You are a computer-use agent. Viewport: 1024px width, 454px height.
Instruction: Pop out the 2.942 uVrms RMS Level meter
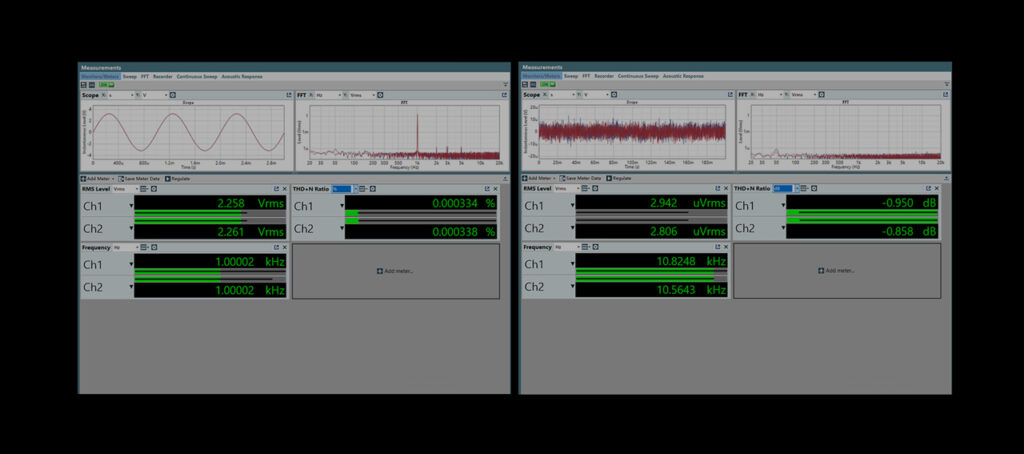point(718,189)
